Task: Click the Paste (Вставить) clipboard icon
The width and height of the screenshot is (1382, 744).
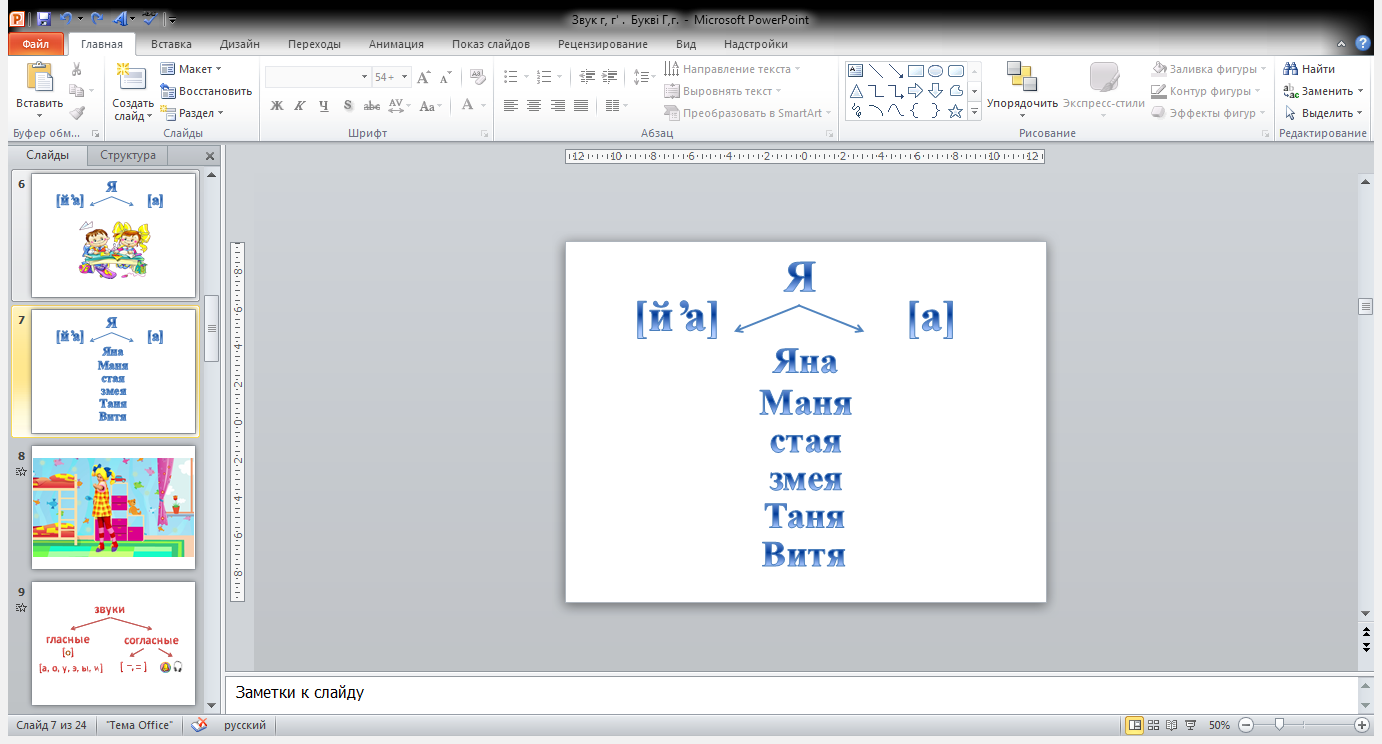Action: [39, 78]
